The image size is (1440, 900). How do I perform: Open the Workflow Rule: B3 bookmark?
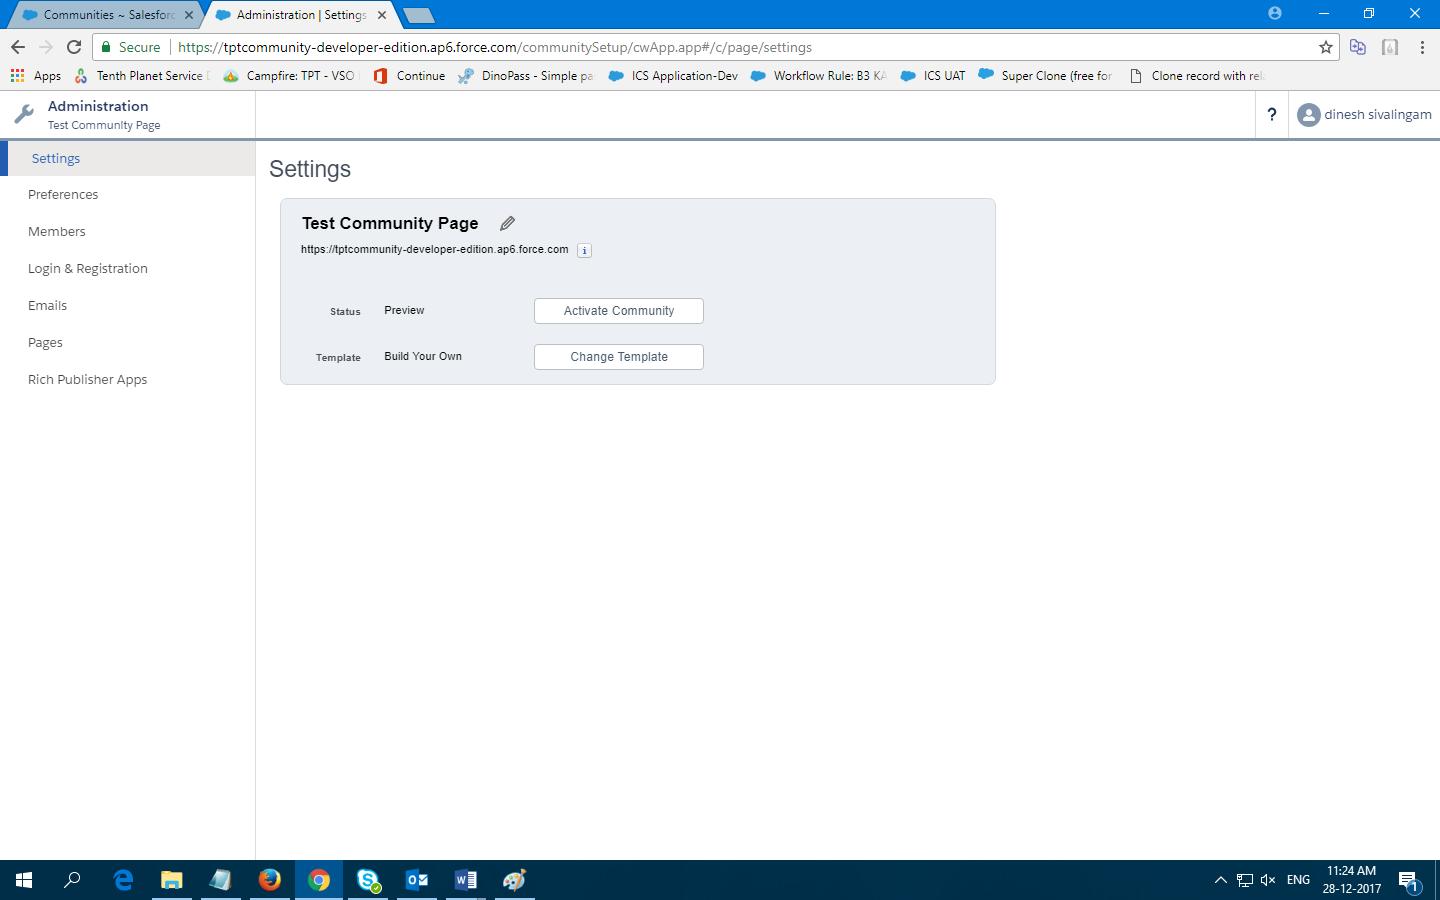pyautogui.click(x=818, y=76)
